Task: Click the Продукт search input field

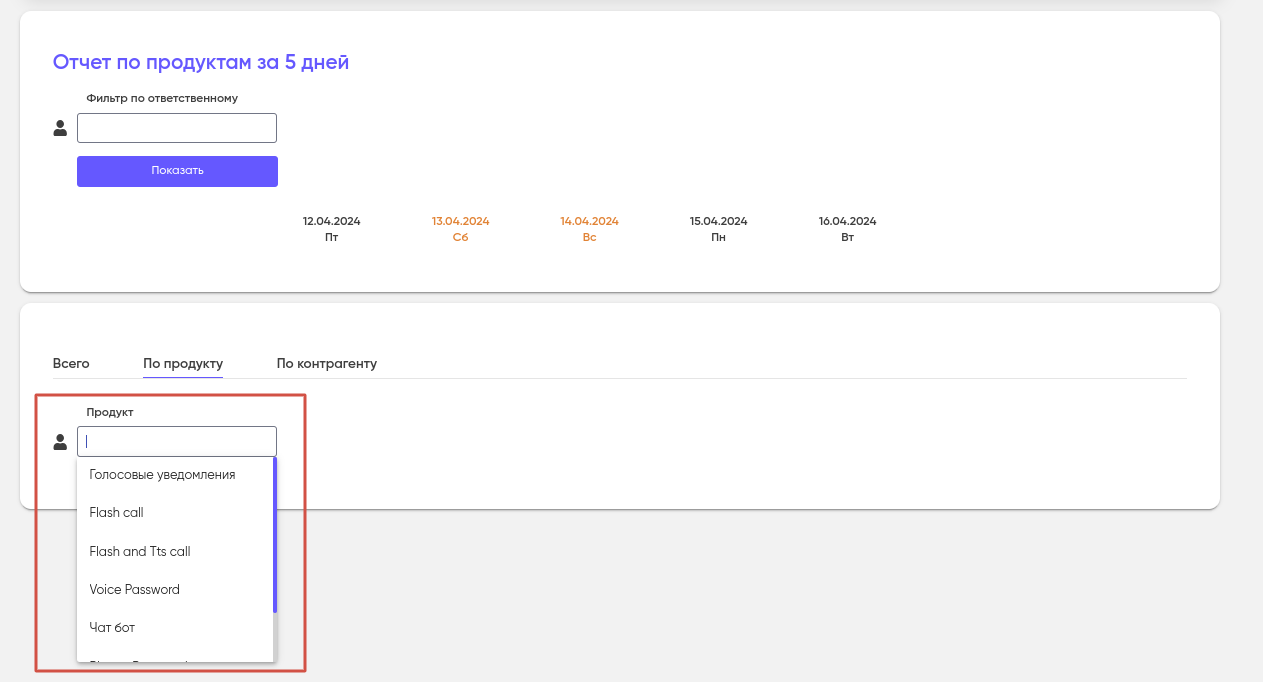Action: 177,442
